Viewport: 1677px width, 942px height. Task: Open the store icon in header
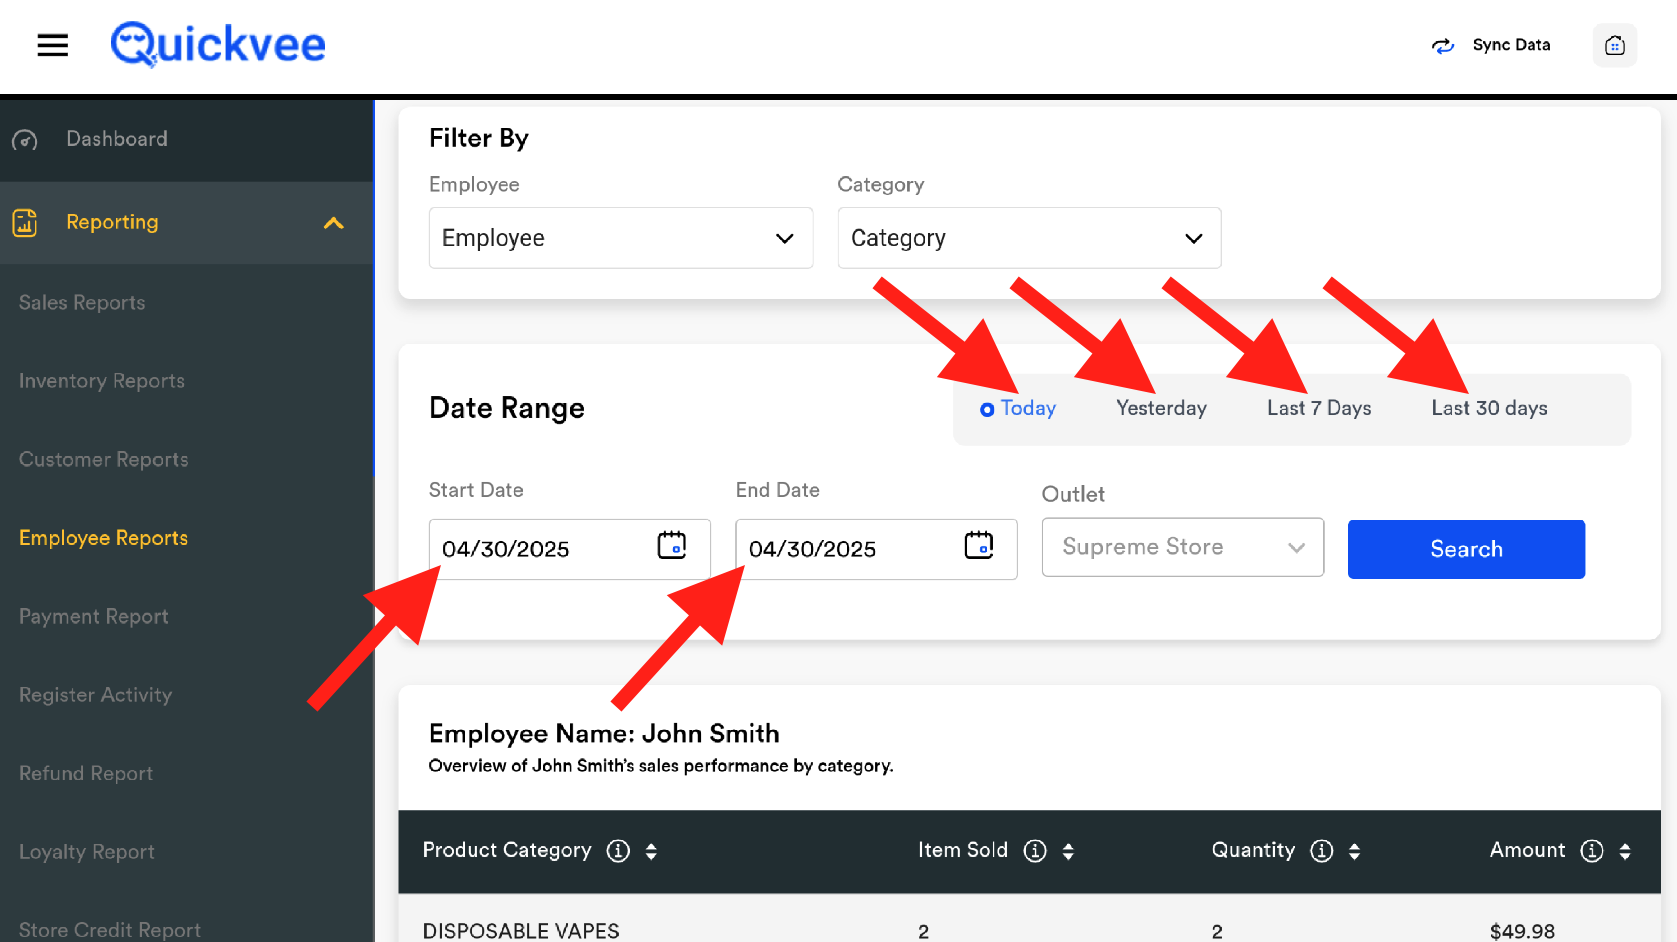point(1614,46)
